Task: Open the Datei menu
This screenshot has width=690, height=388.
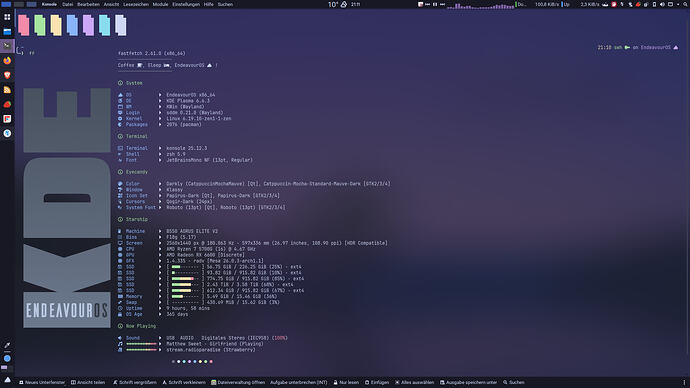Action: 67,4
